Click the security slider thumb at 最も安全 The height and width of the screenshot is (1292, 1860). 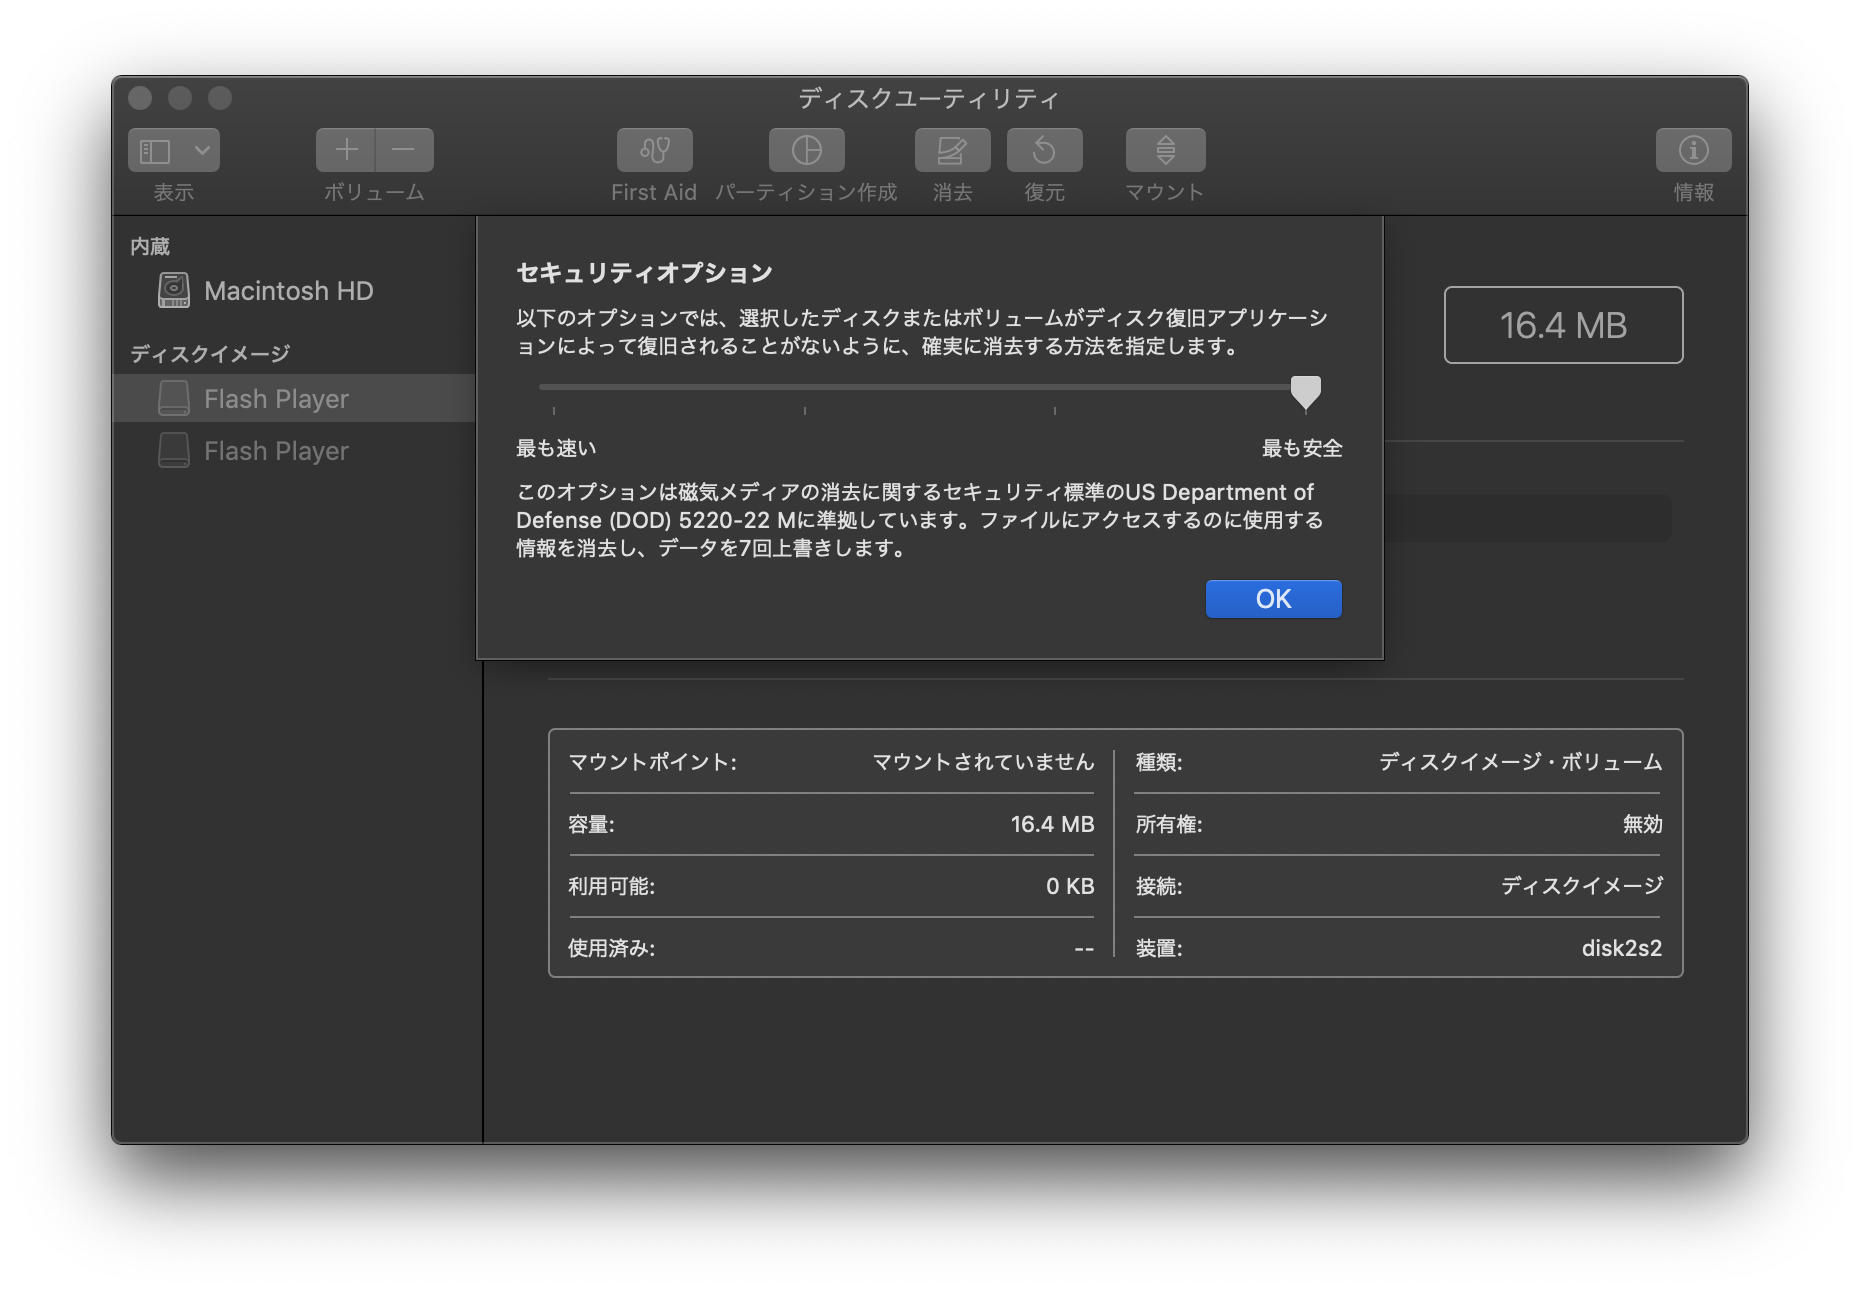tap(1305, 391)
